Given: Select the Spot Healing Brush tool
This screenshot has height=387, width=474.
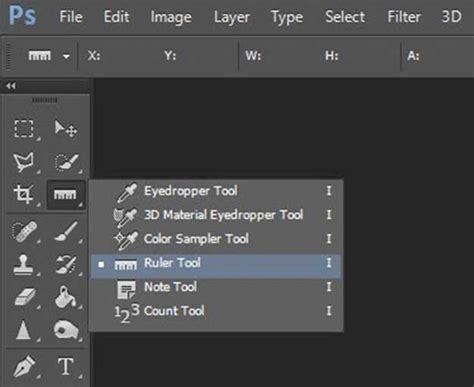Looking at the screenshot, I should (x=24, y=231).
